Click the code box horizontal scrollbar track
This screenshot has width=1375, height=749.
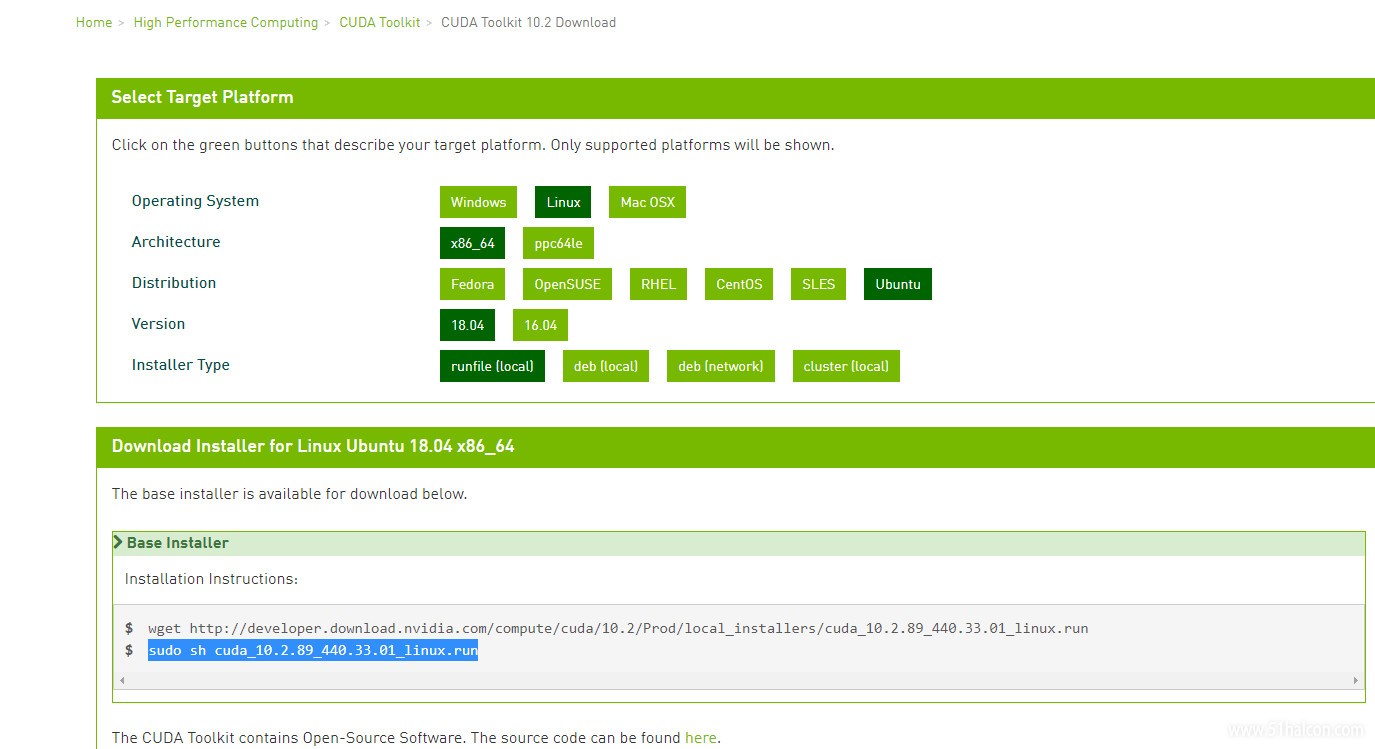pos(739,680)
